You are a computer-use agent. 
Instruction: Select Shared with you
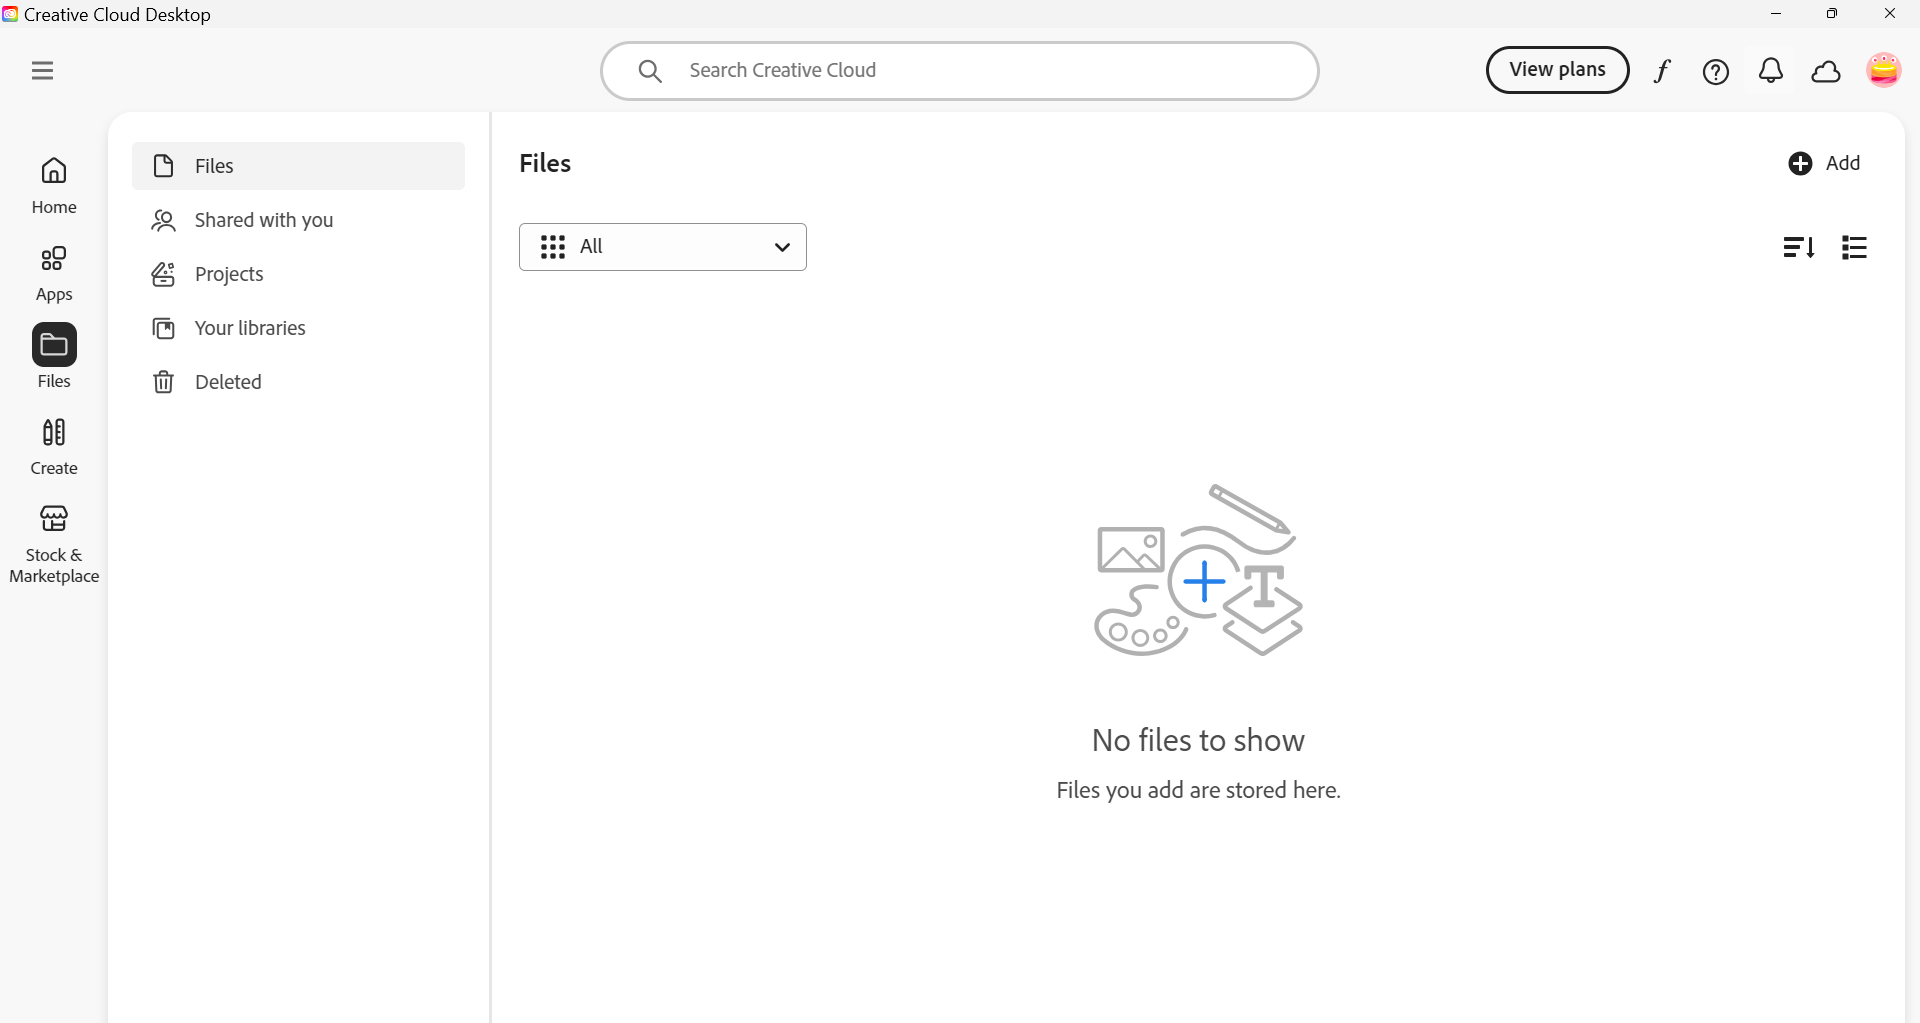(263, 220)
